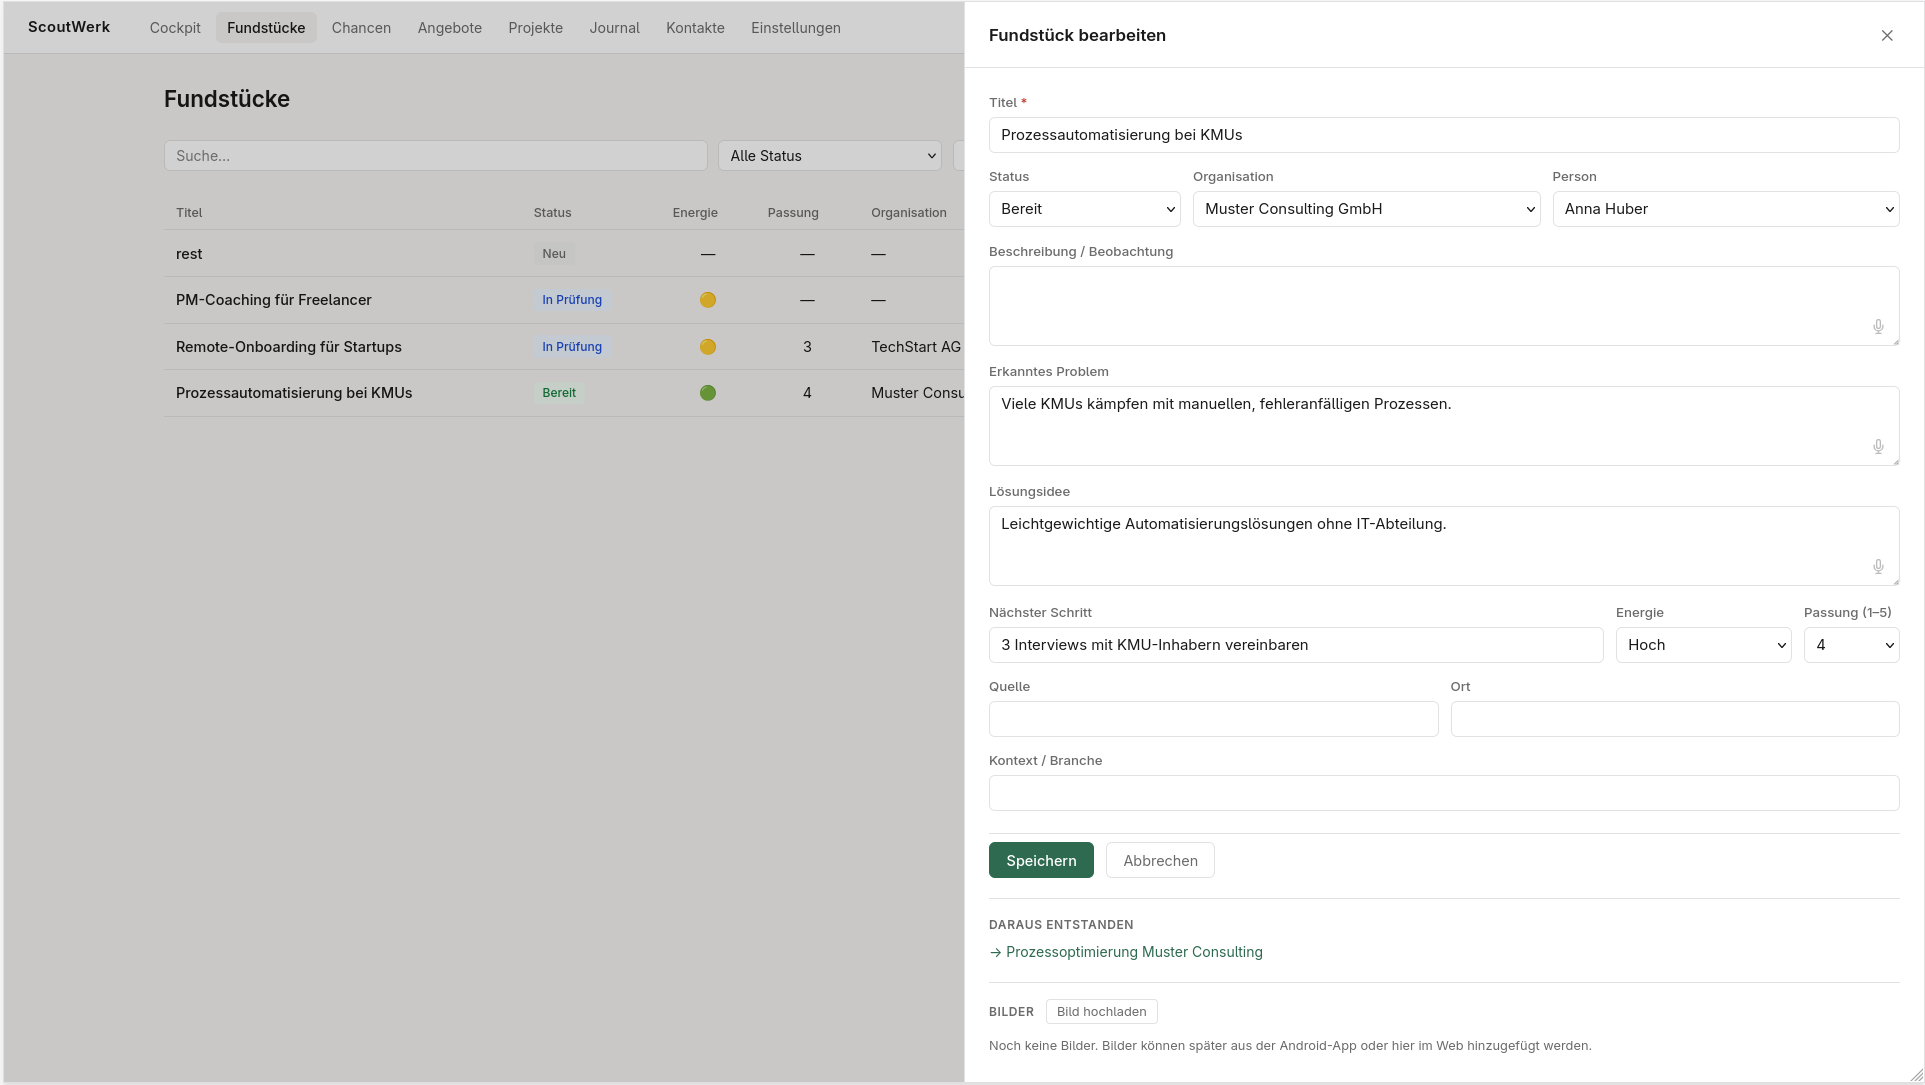This screenshot has height=1085, width=1925.
Task: Focus the Quelle input field
Action: coord(1213,719)
